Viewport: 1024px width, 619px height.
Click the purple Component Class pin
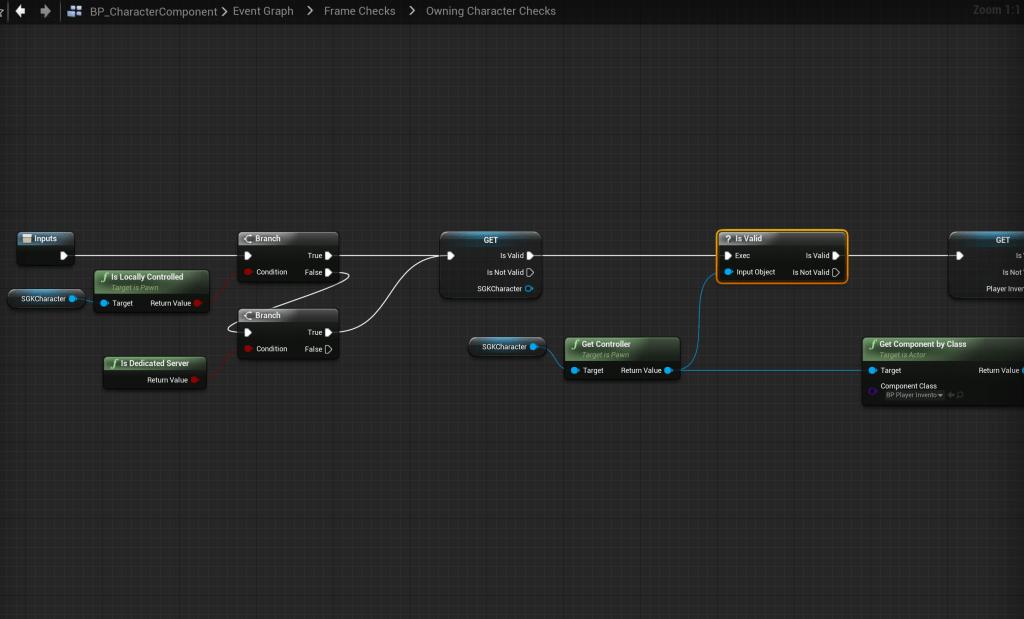point(870,389)
